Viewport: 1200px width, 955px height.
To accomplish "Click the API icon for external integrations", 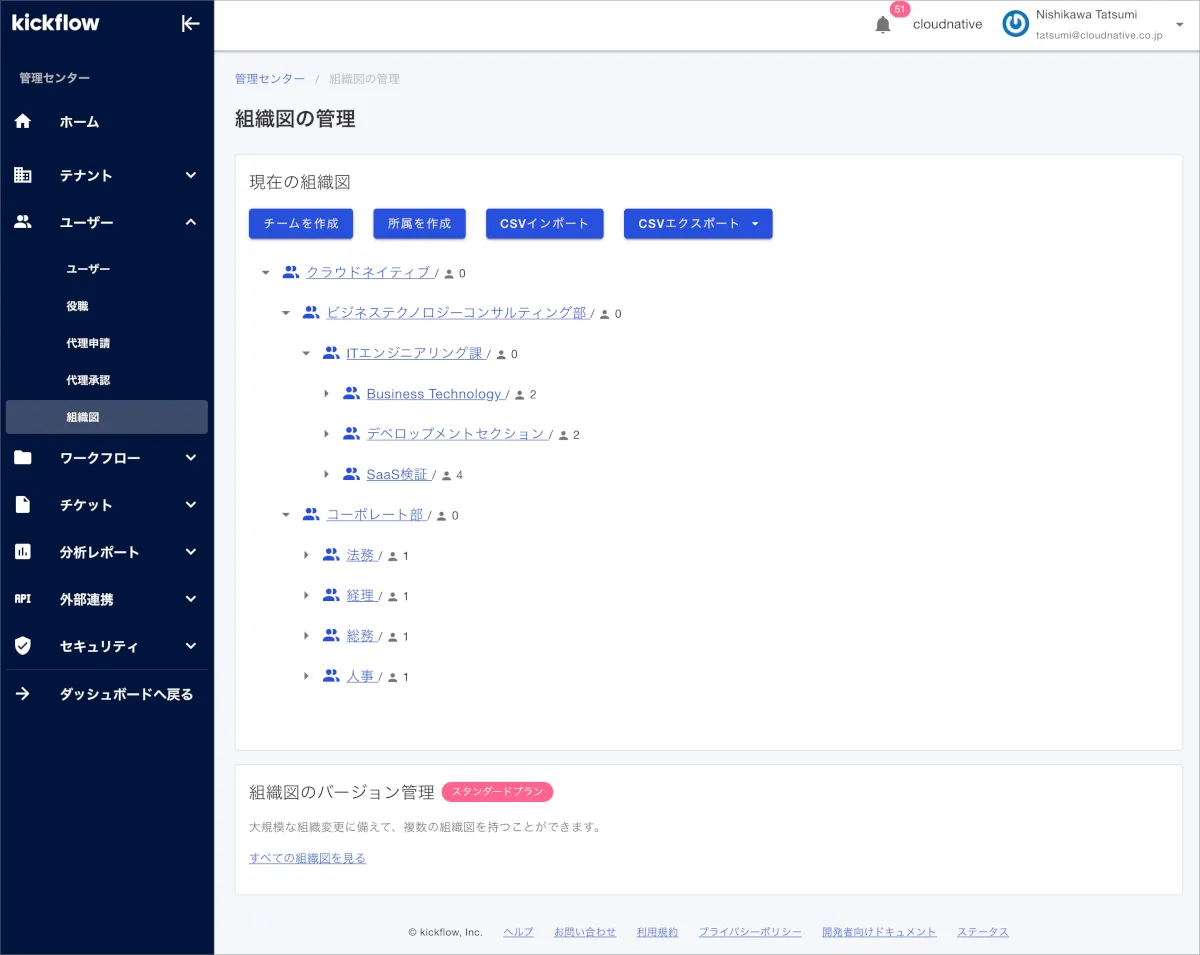I will [23, 599].
